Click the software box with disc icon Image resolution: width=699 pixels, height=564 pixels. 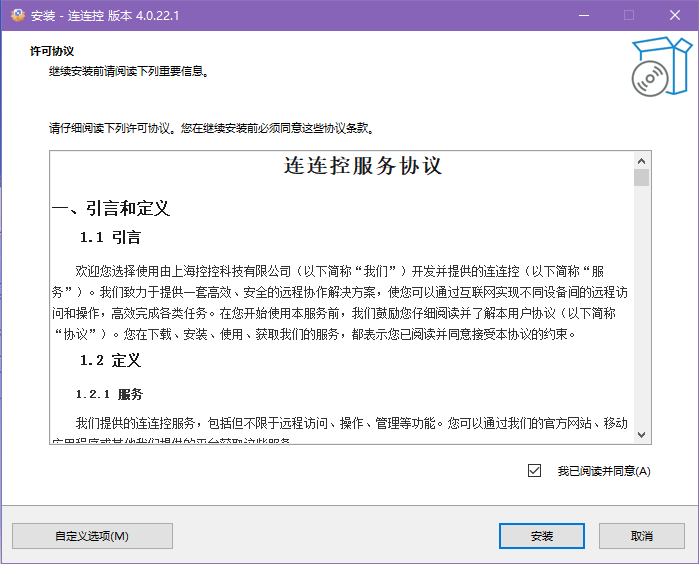pos(662,66)
